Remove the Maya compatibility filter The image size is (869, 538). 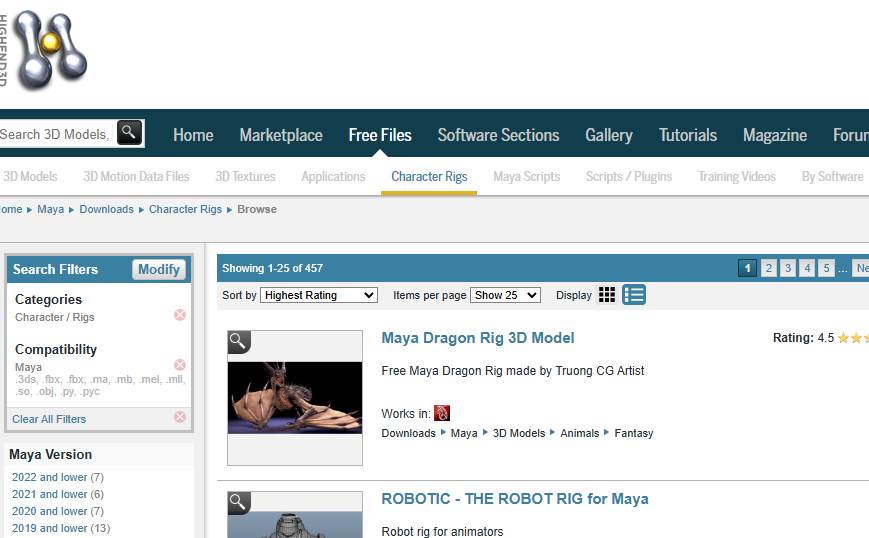(x=180, y=365)
